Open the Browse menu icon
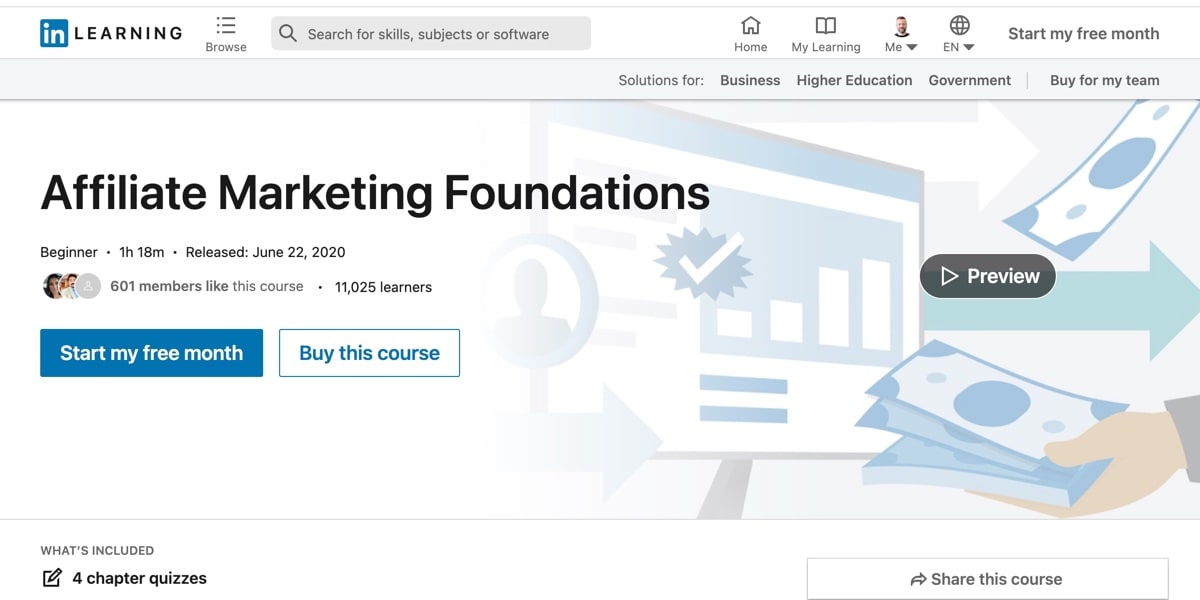Screen dimensions: 1200x600 (x=226, y=25)
